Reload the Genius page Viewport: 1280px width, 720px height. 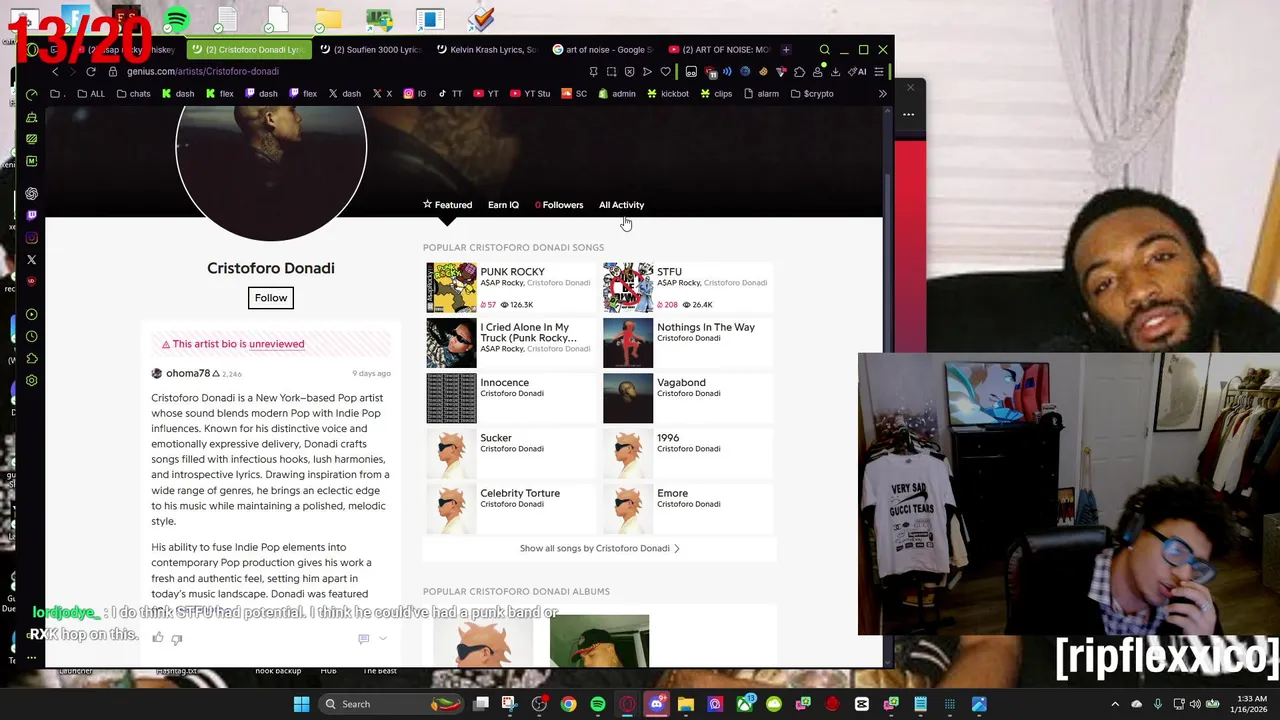(90, 71)
